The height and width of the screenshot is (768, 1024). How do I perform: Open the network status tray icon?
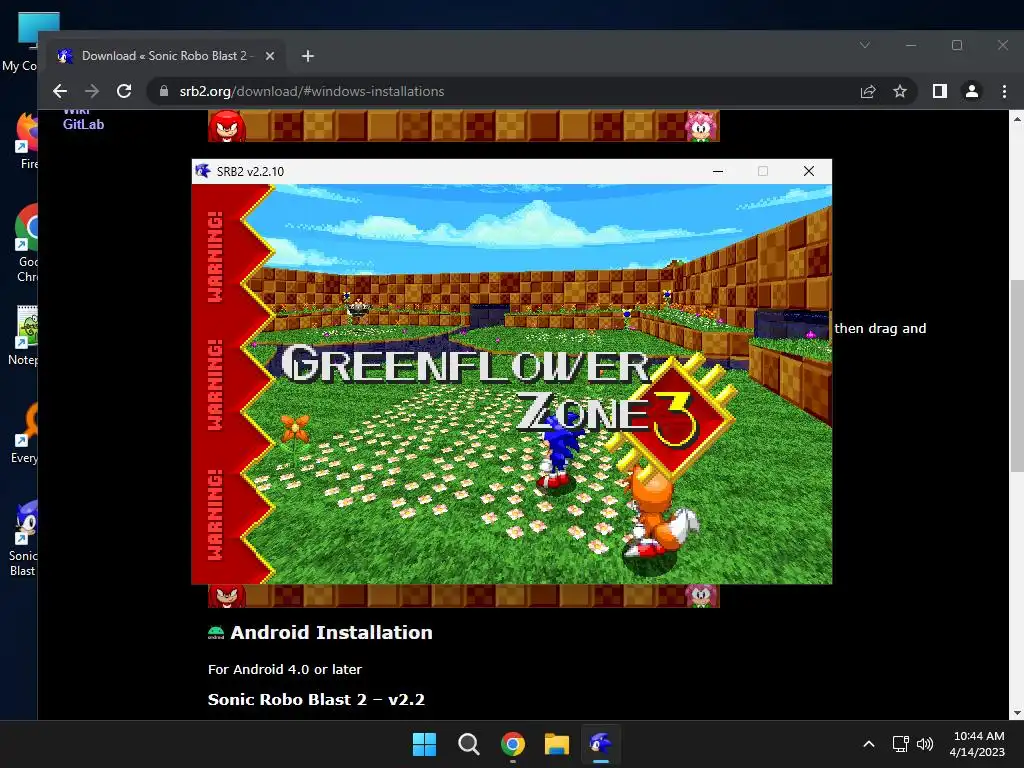click(901, 744)
